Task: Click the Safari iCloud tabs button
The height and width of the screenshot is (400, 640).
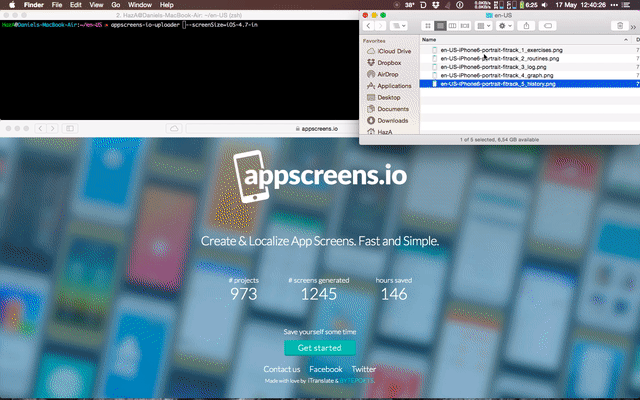Action: [174, 129]
